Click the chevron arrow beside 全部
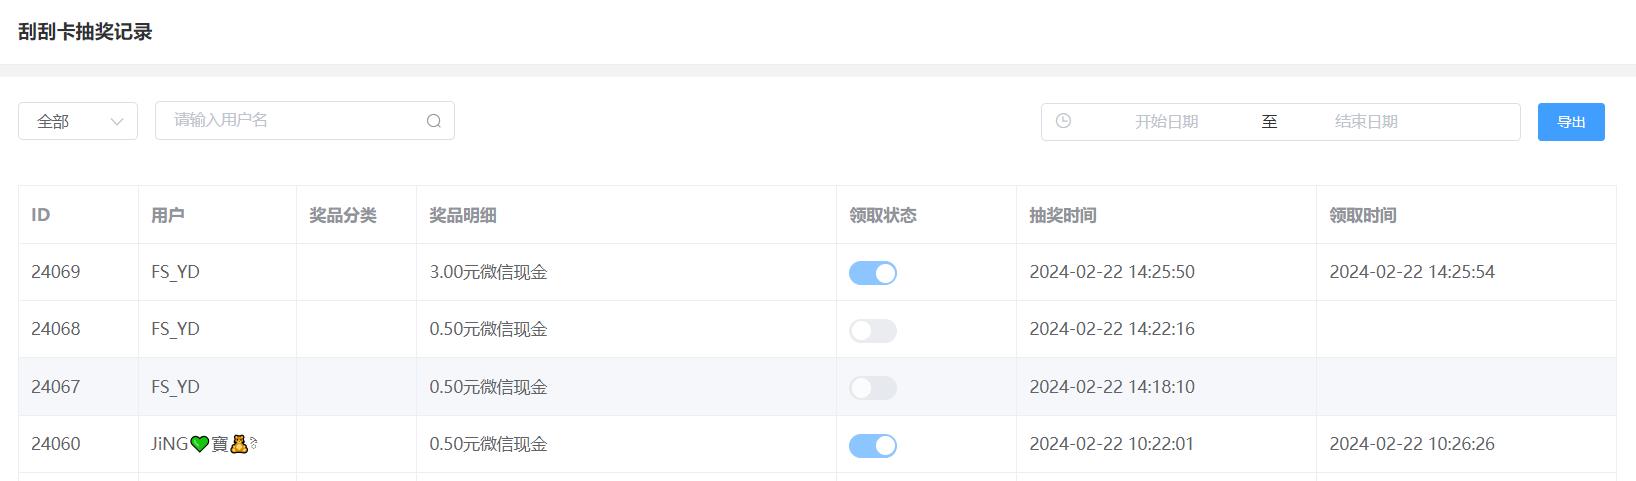This screenshot has width=1636, height=481. click(117, 122)
